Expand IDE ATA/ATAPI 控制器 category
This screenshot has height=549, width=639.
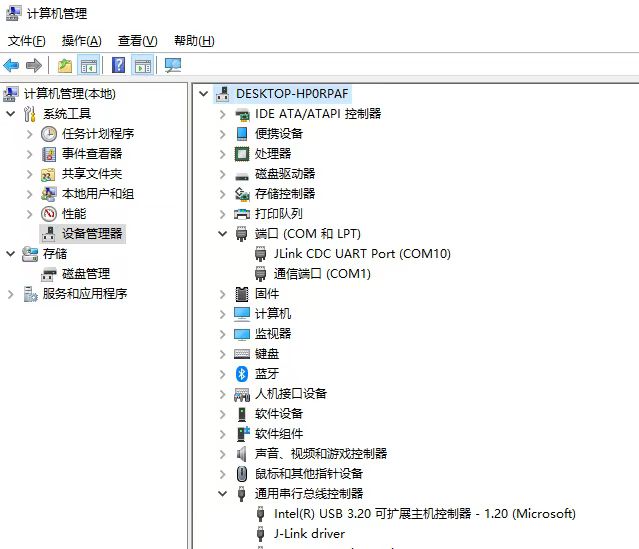(223, 114)
